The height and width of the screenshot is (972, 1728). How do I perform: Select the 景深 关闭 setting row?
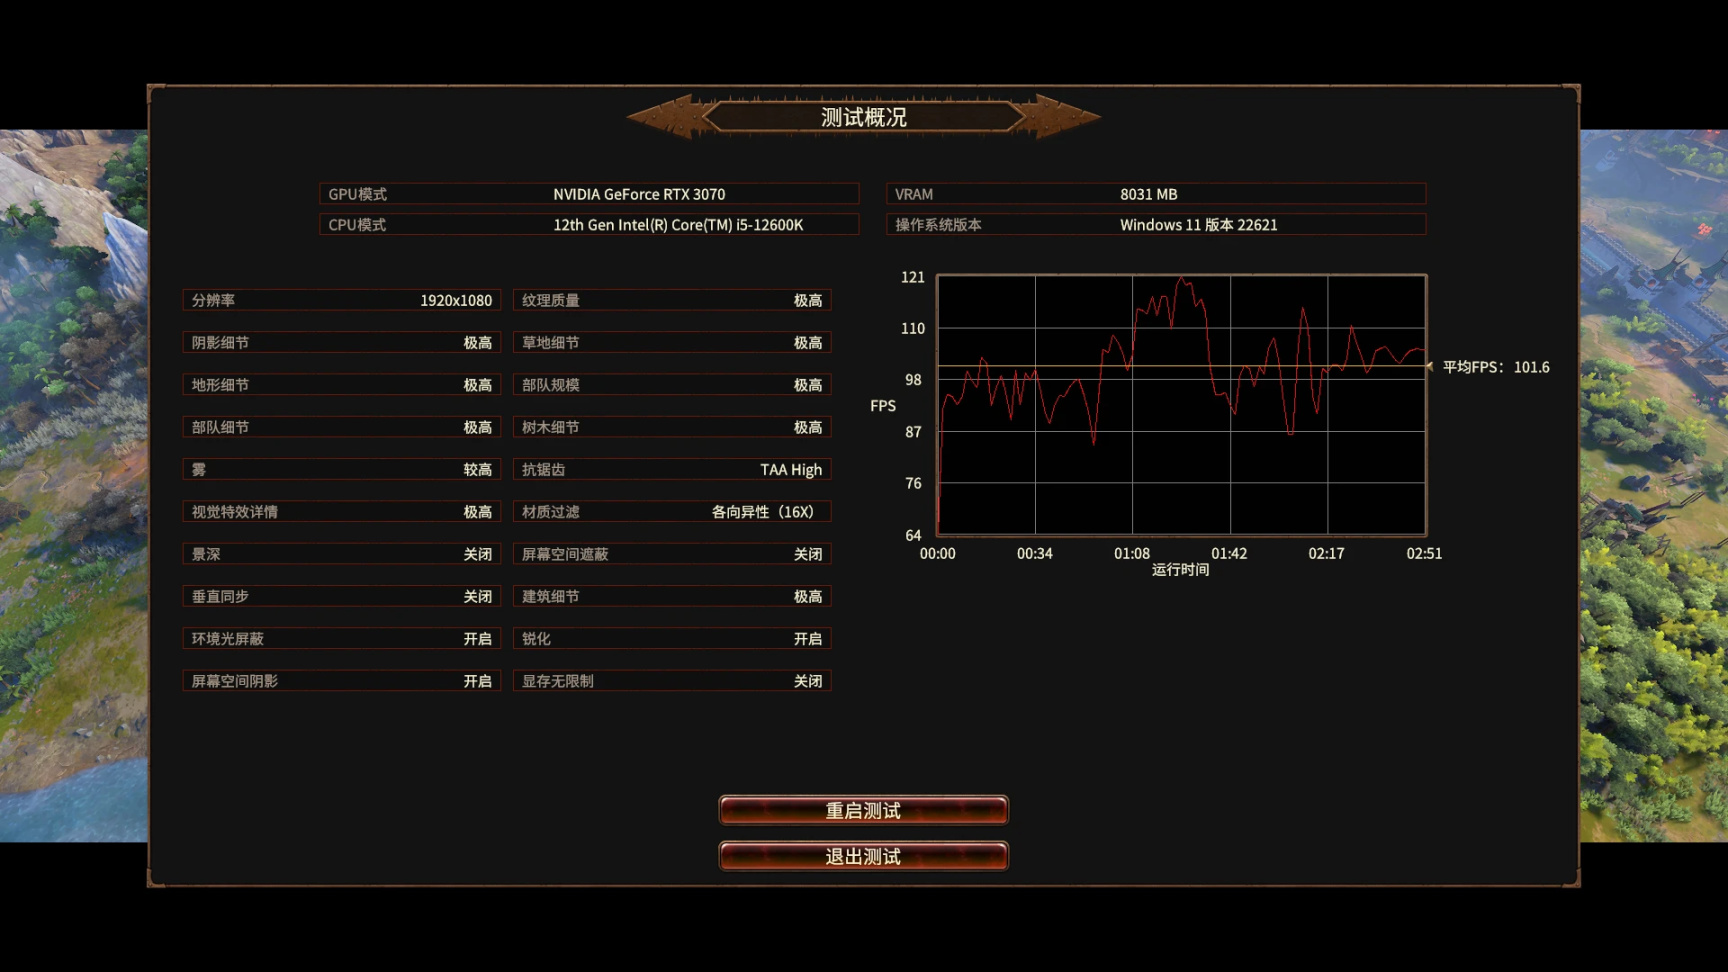point(341,554)
